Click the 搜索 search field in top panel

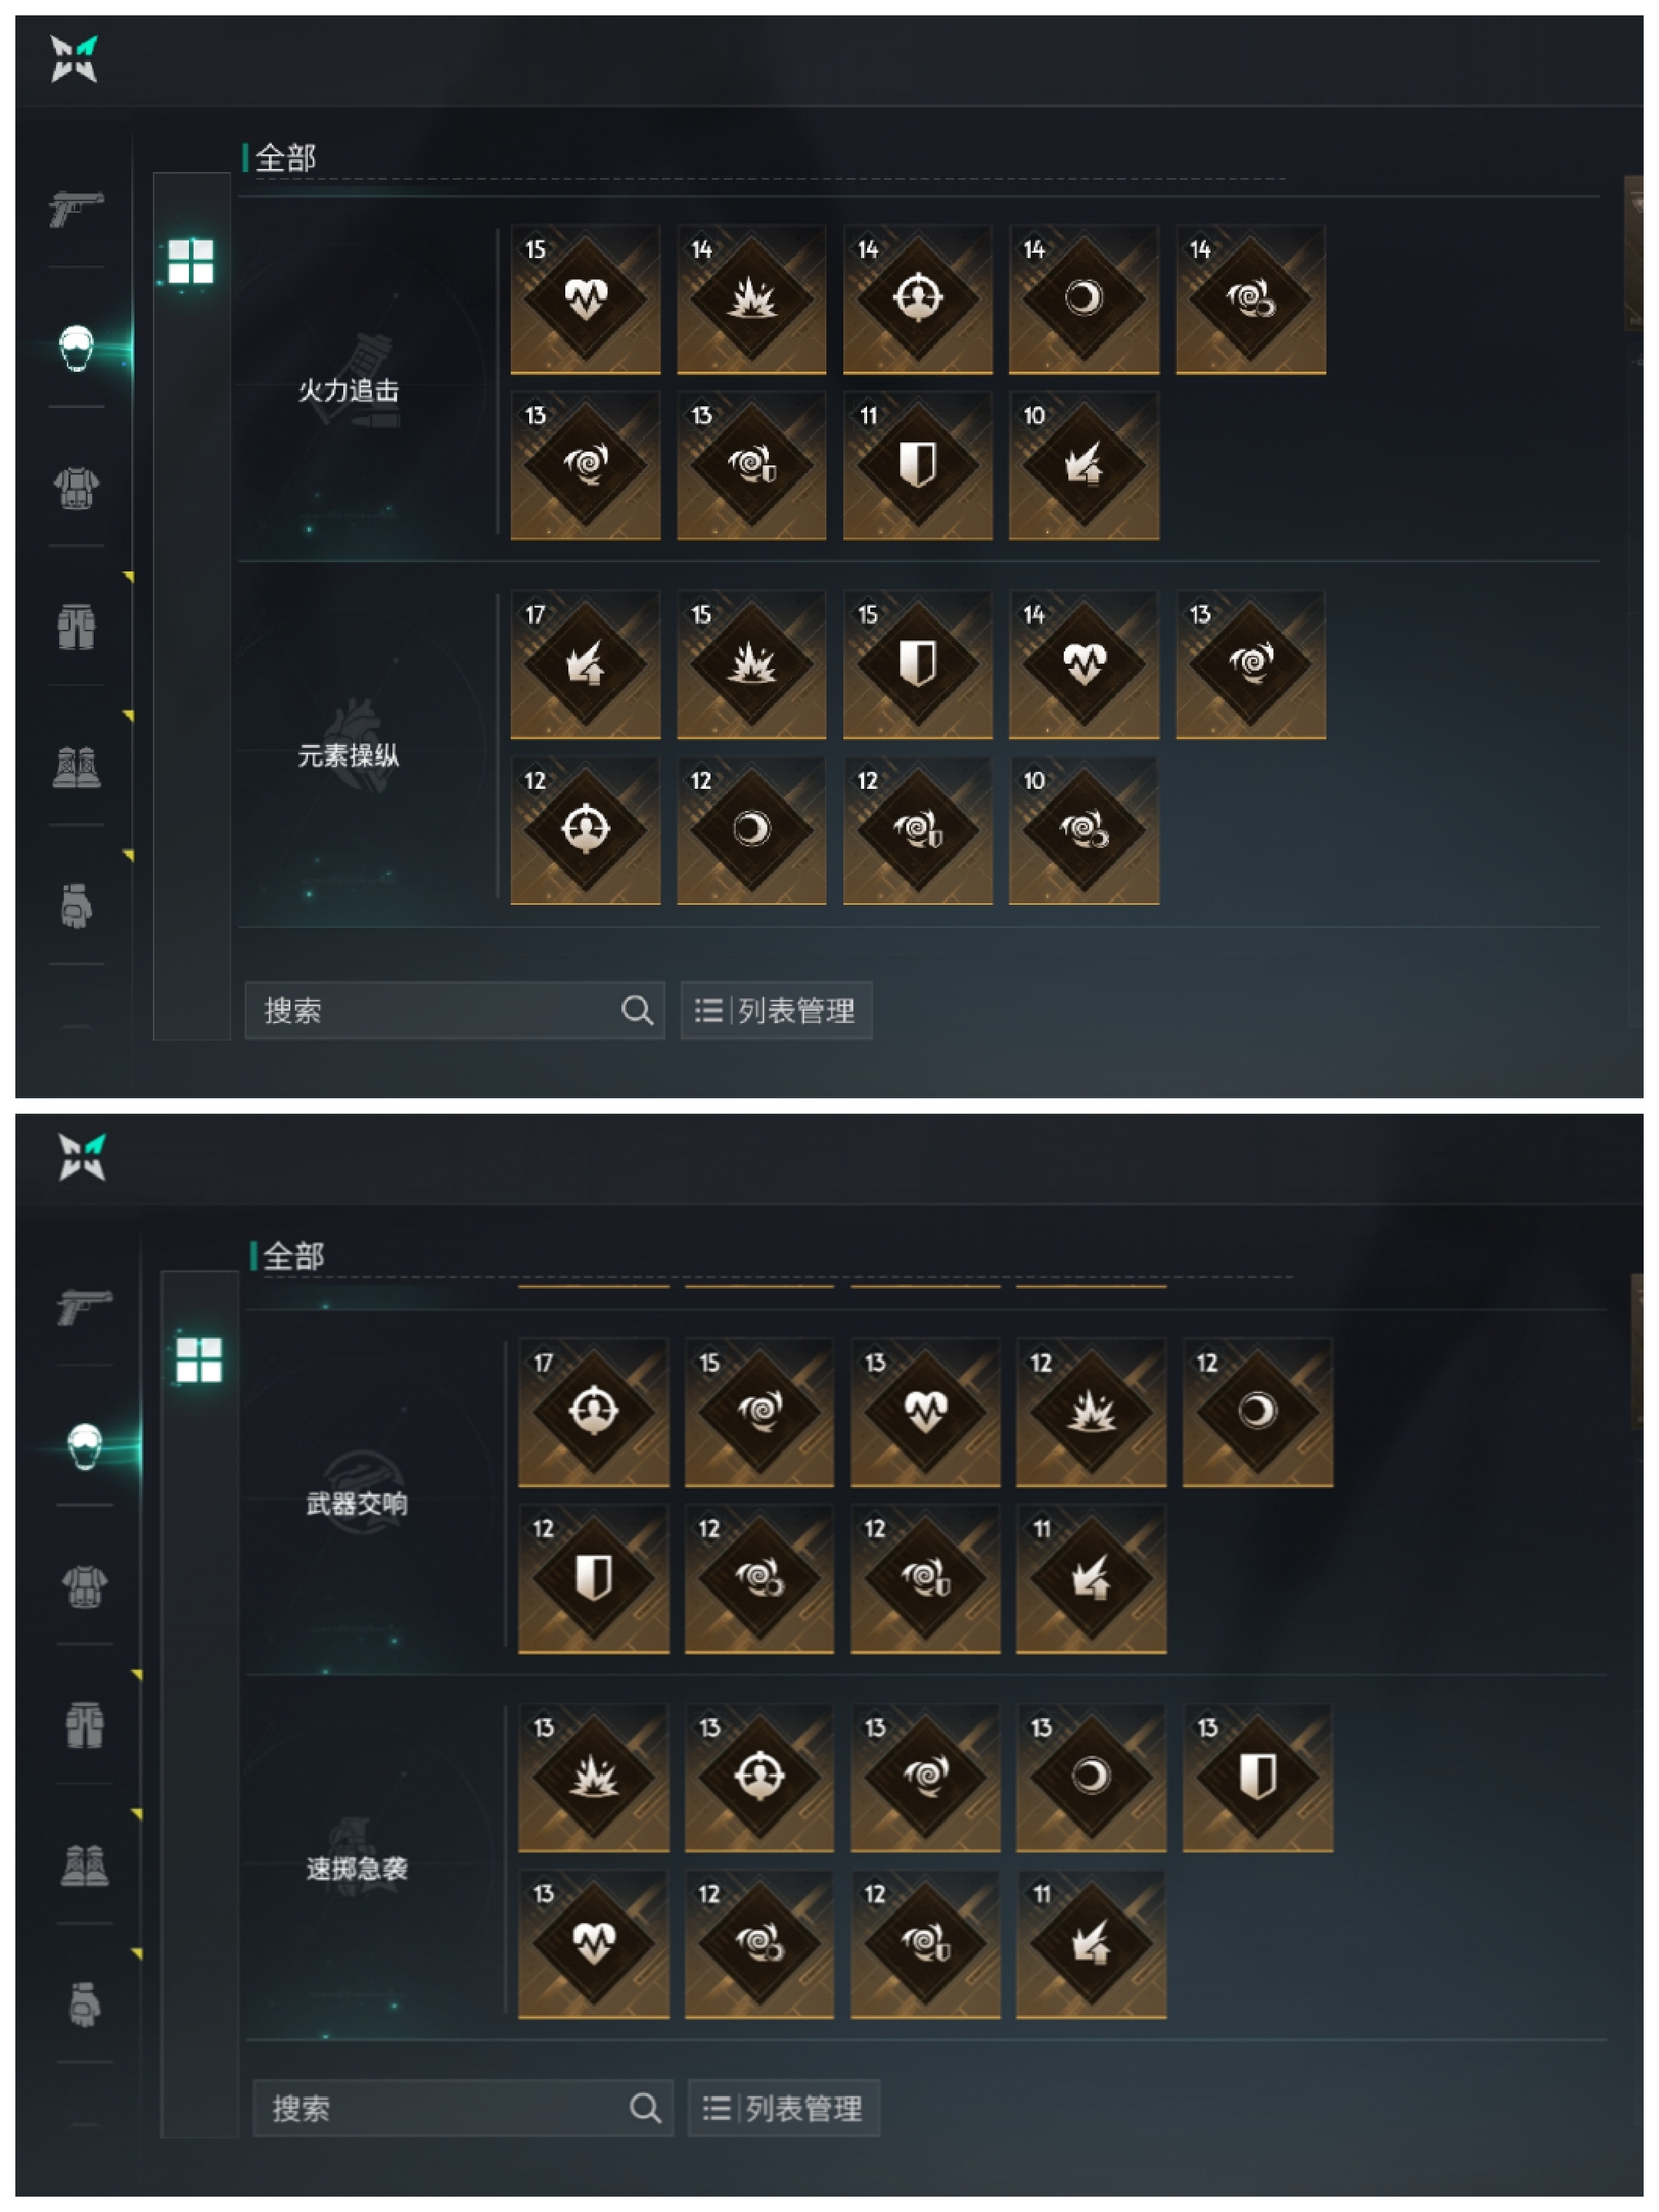pos(454,1010)
